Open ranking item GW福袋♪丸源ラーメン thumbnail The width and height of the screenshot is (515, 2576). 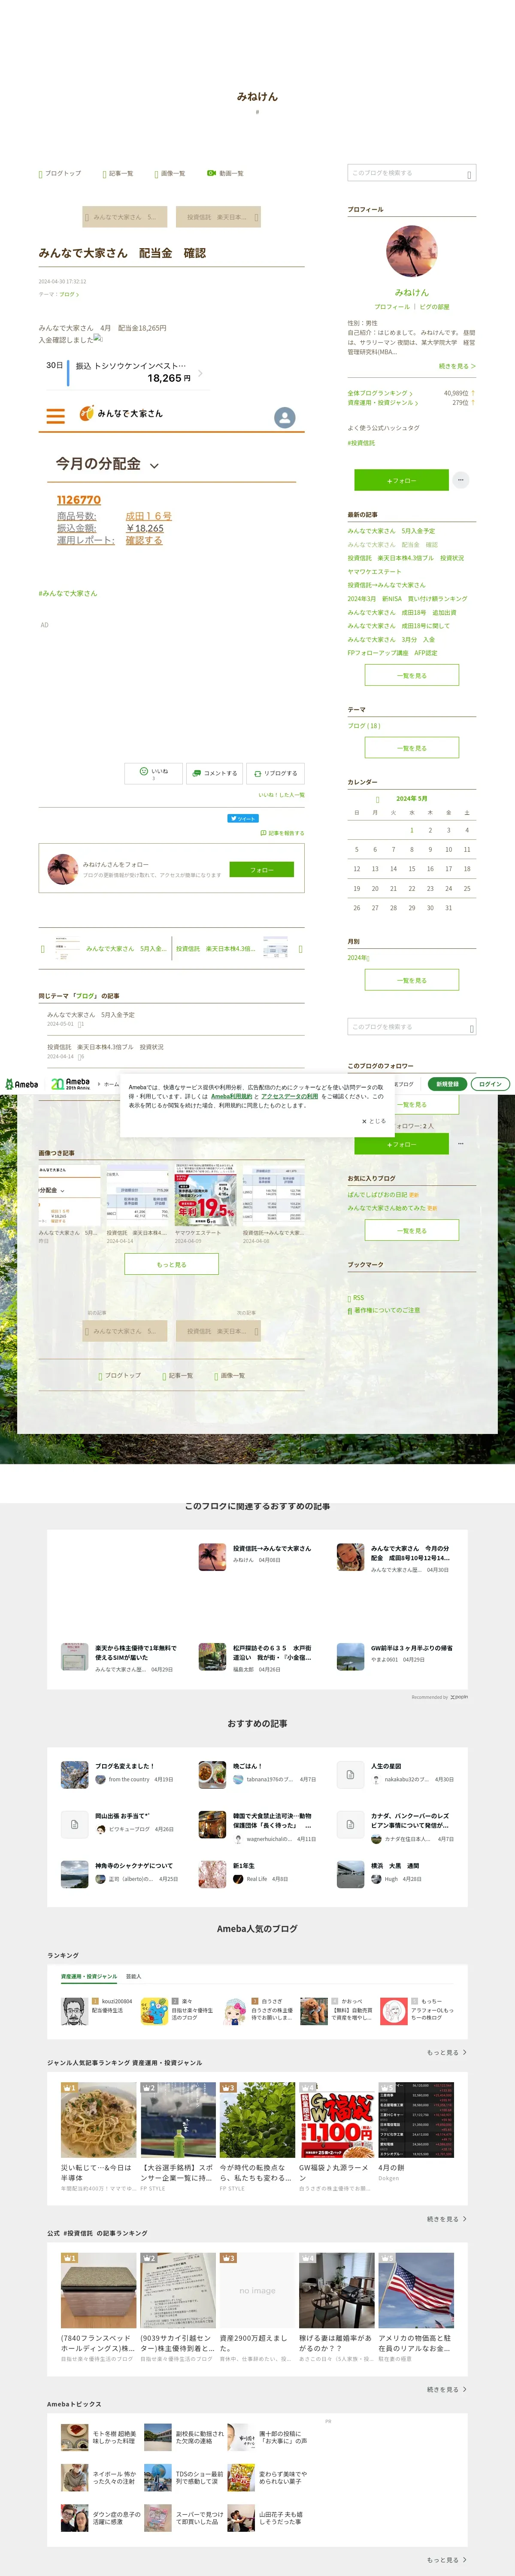337,2121
